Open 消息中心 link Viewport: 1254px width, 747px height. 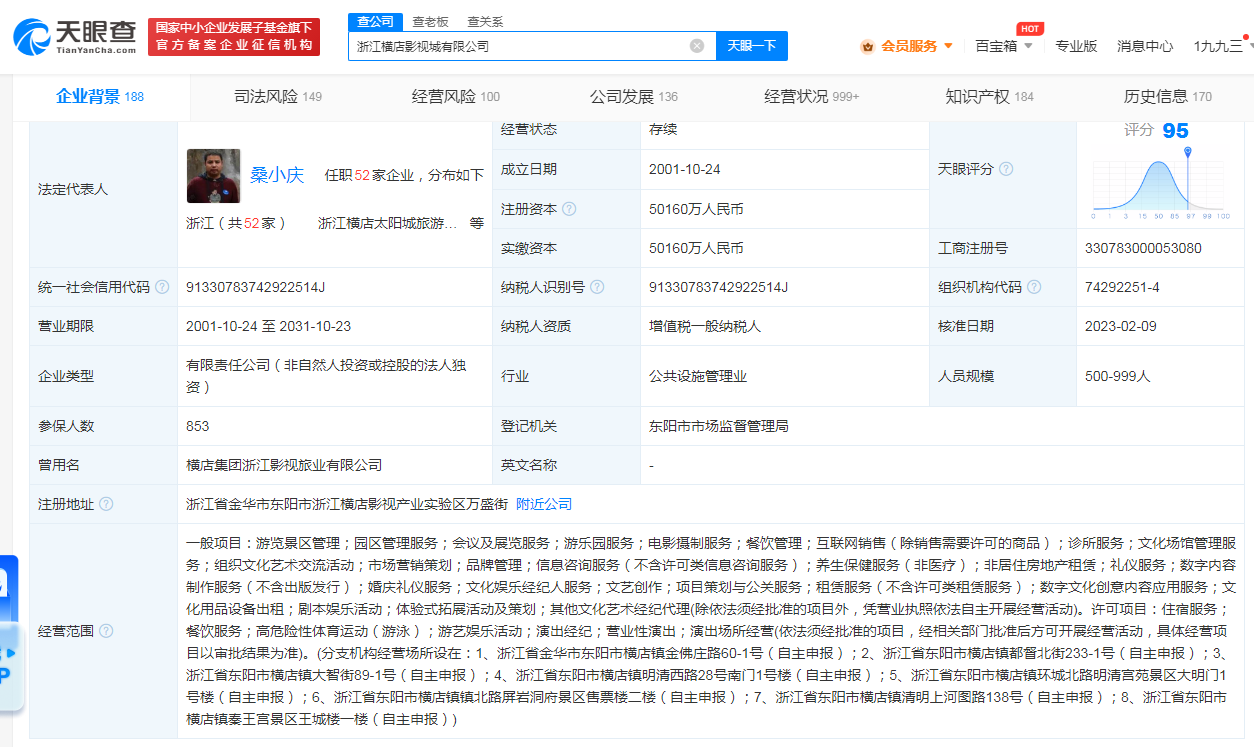1145,46
